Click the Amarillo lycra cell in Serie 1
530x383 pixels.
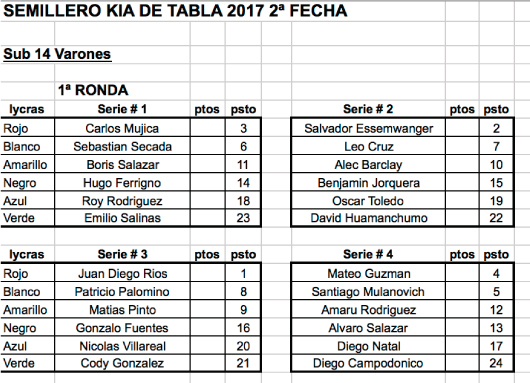27,165
